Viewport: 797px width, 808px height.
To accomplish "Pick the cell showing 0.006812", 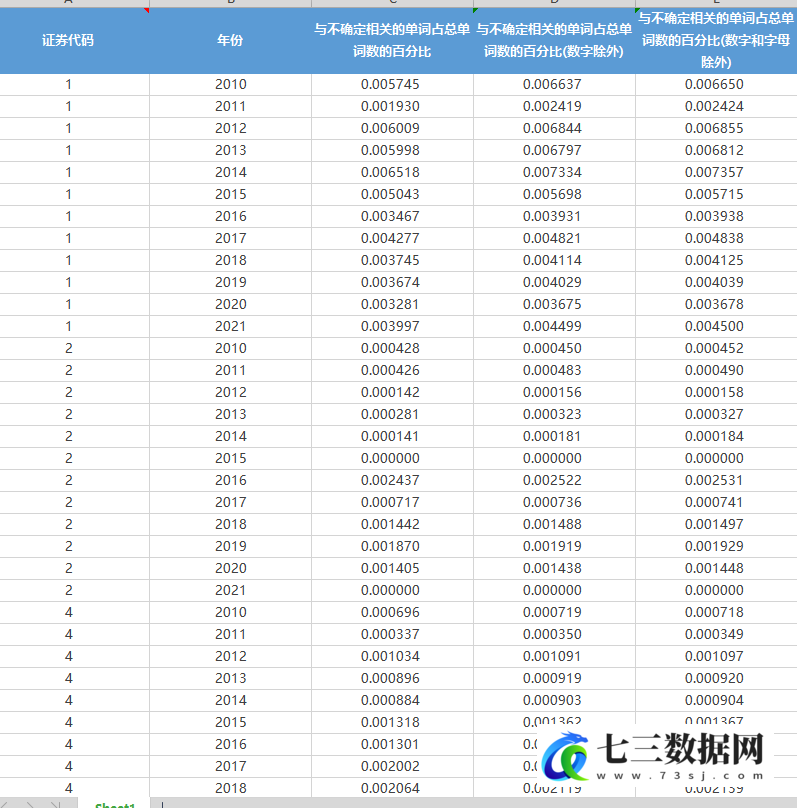I will pyautogui.click(x=716, y=150).
